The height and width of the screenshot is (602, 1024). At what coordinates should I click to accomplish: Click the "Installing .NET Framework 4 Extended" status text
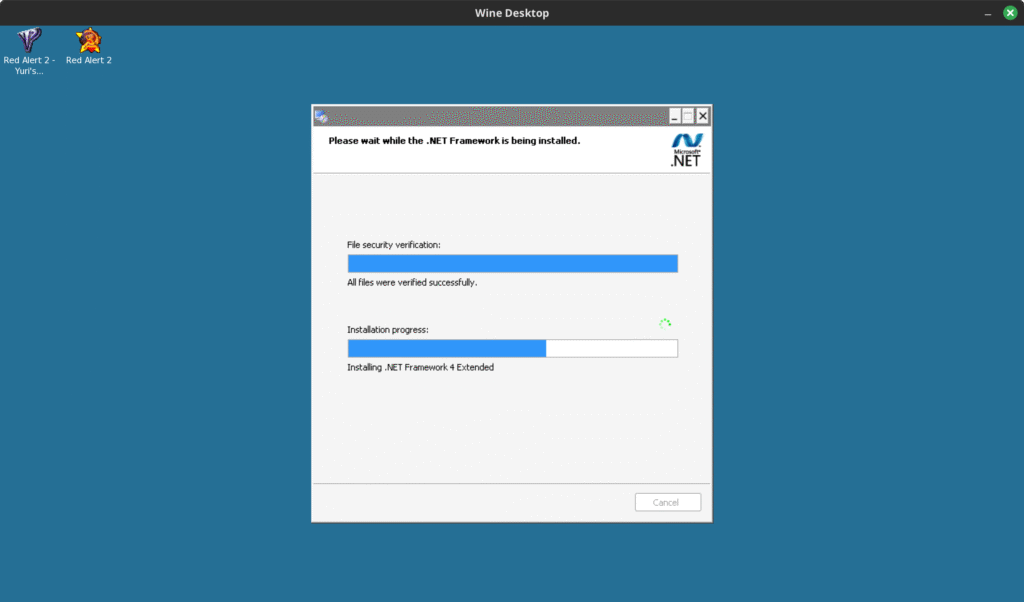(x=420, y=367)
